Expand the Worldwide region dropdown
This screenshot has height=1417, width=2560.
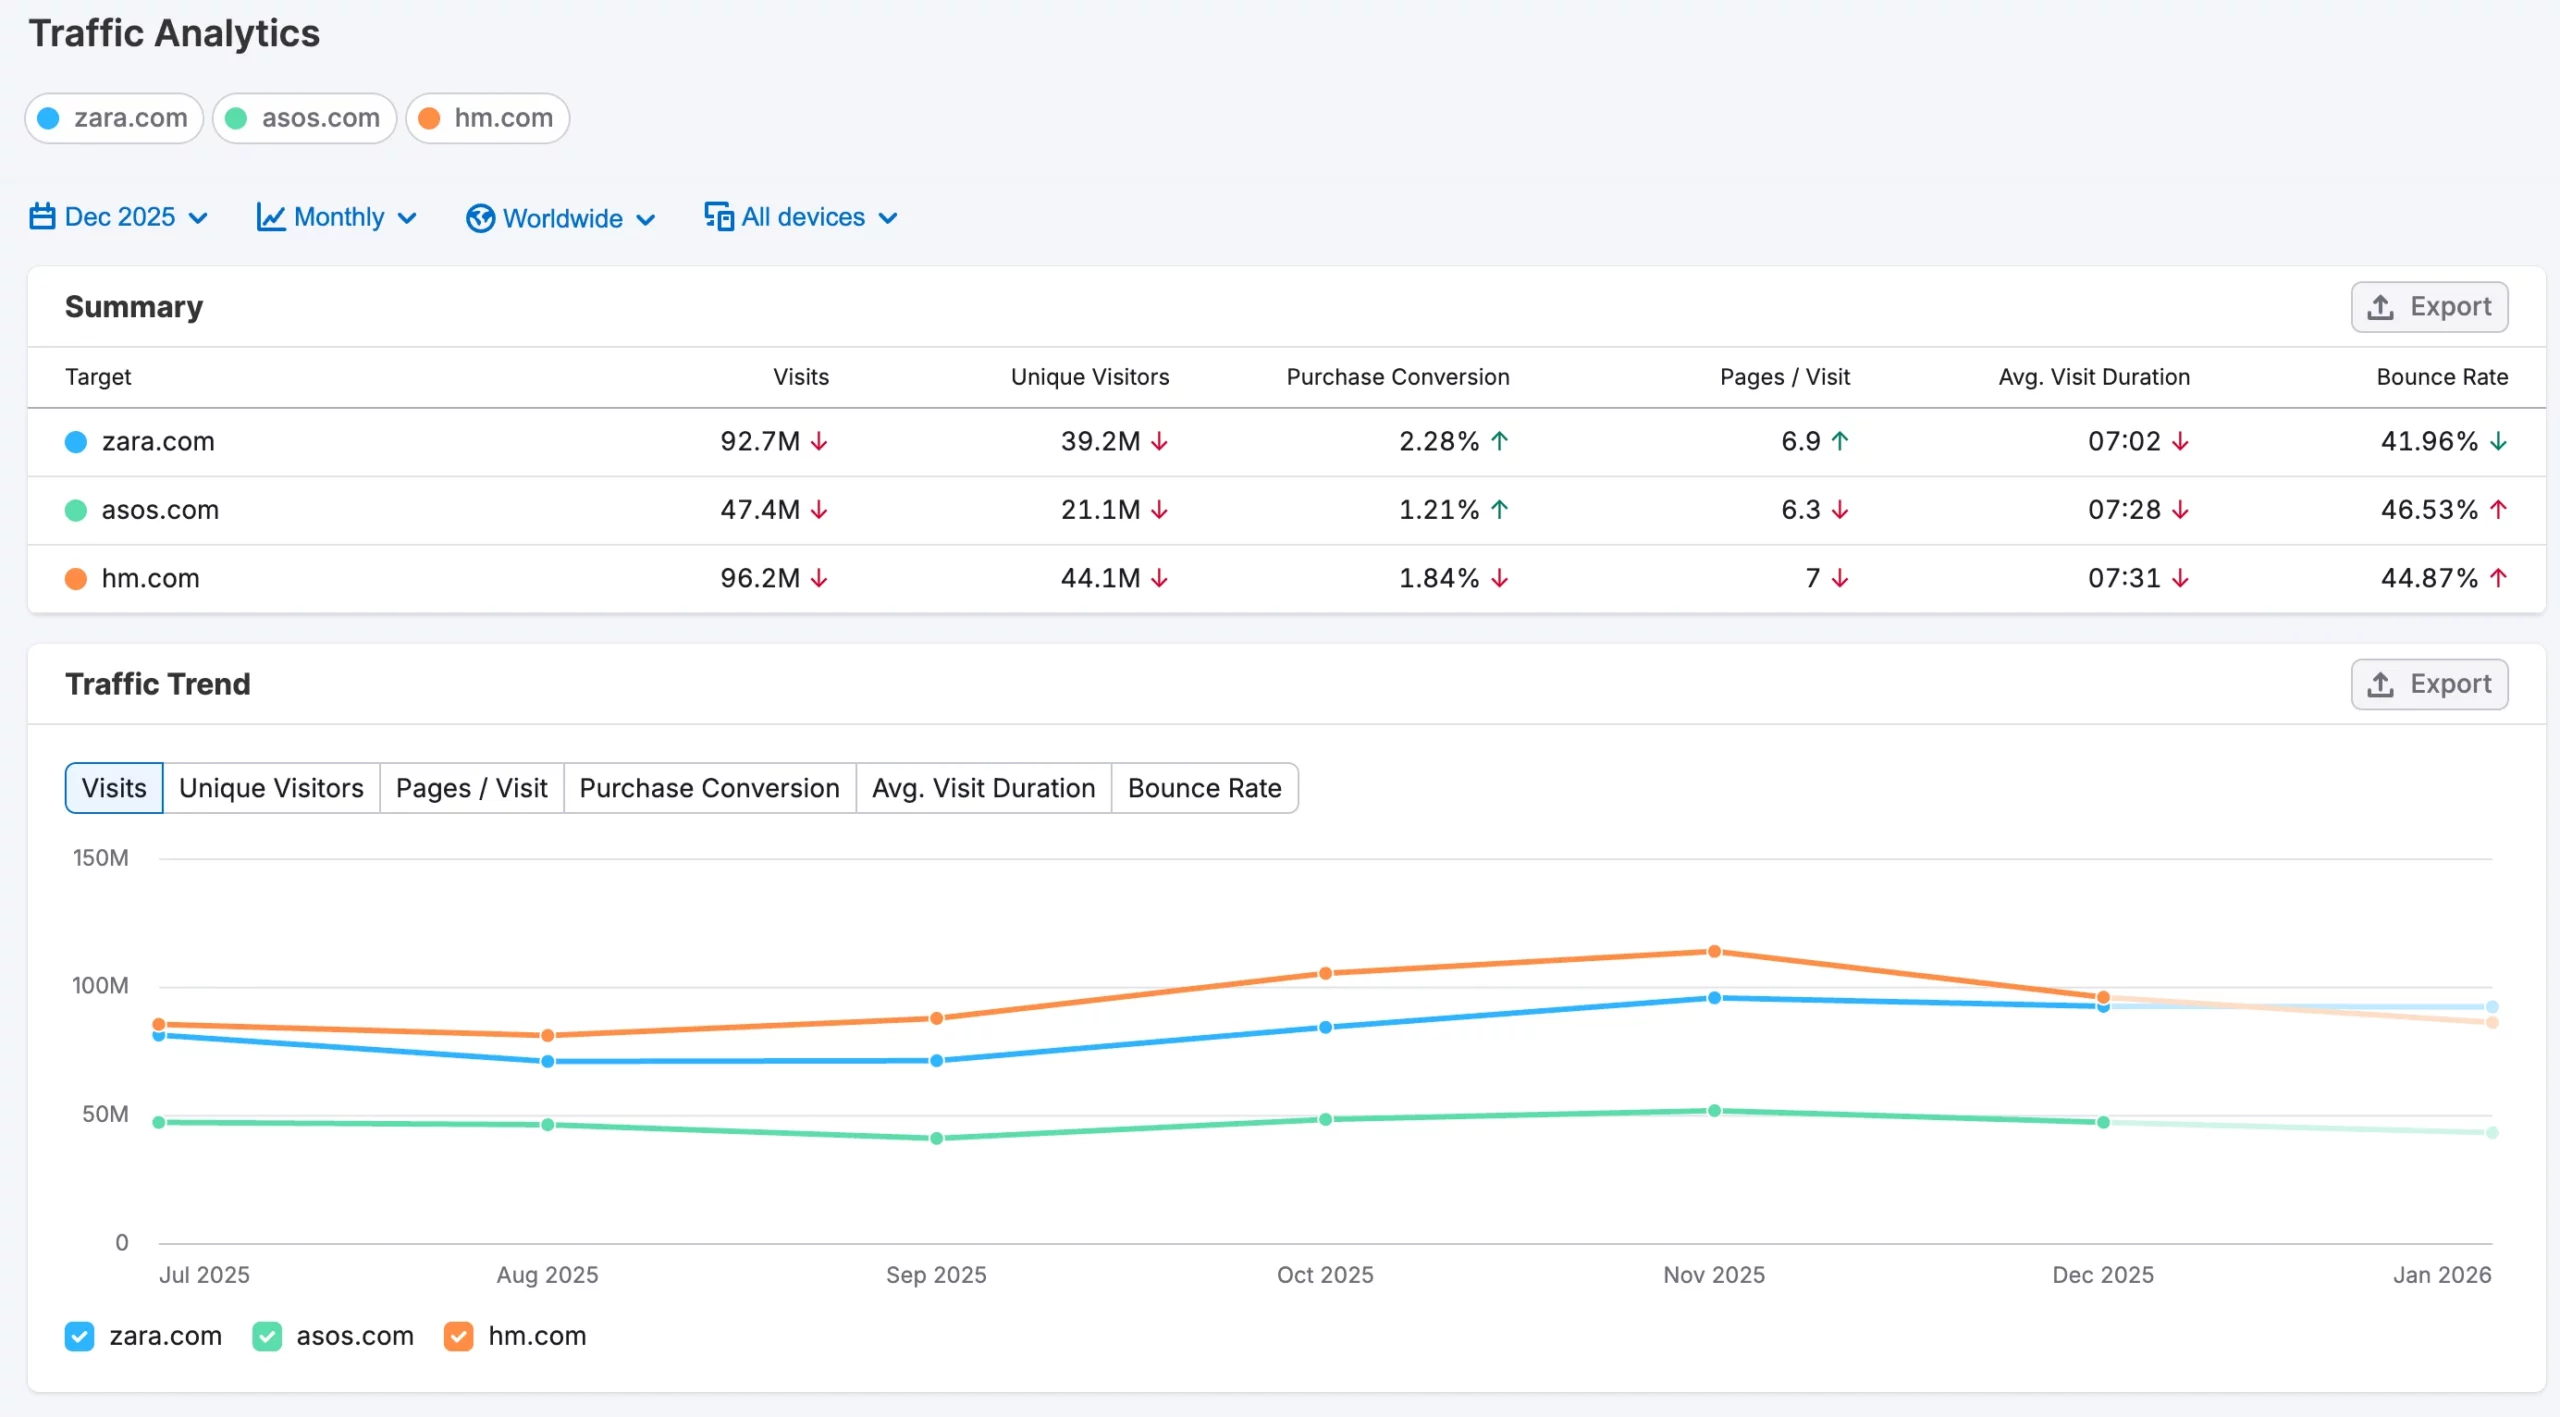pos(562,218)
